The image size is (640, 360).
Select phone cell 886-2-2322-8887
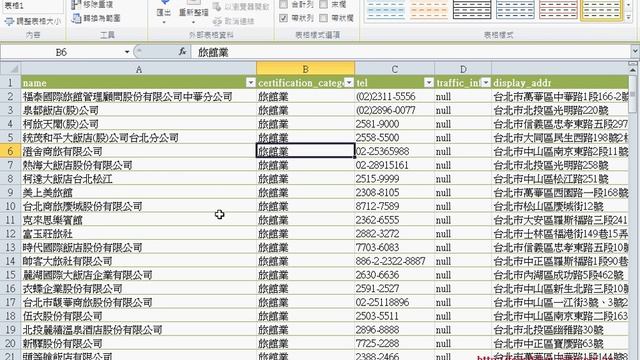(395, 261)
